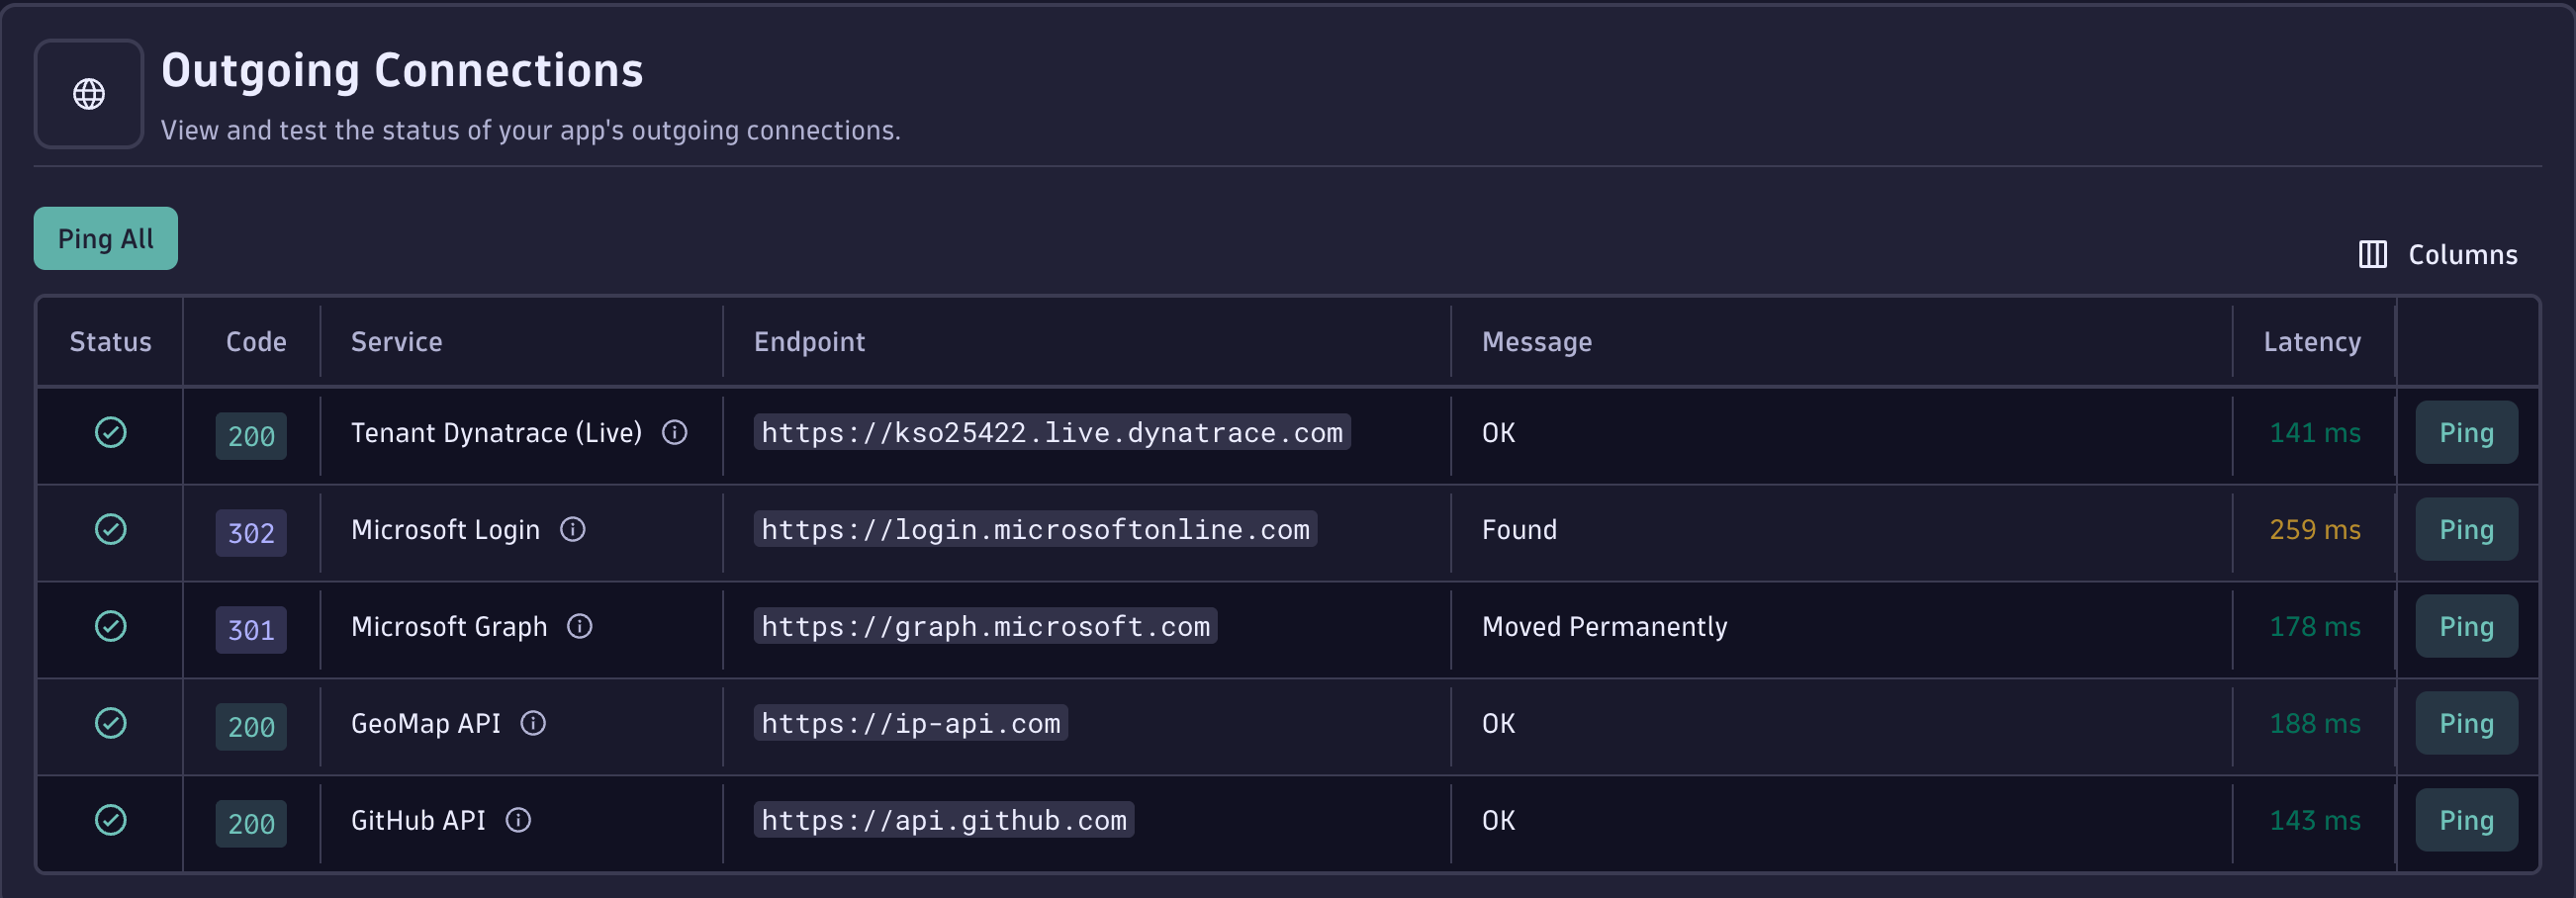Image resolution: width=2576 pixels, height=898 pixels.
Task: Click success status icon in GitHub API row
Action: pos(110,820)
